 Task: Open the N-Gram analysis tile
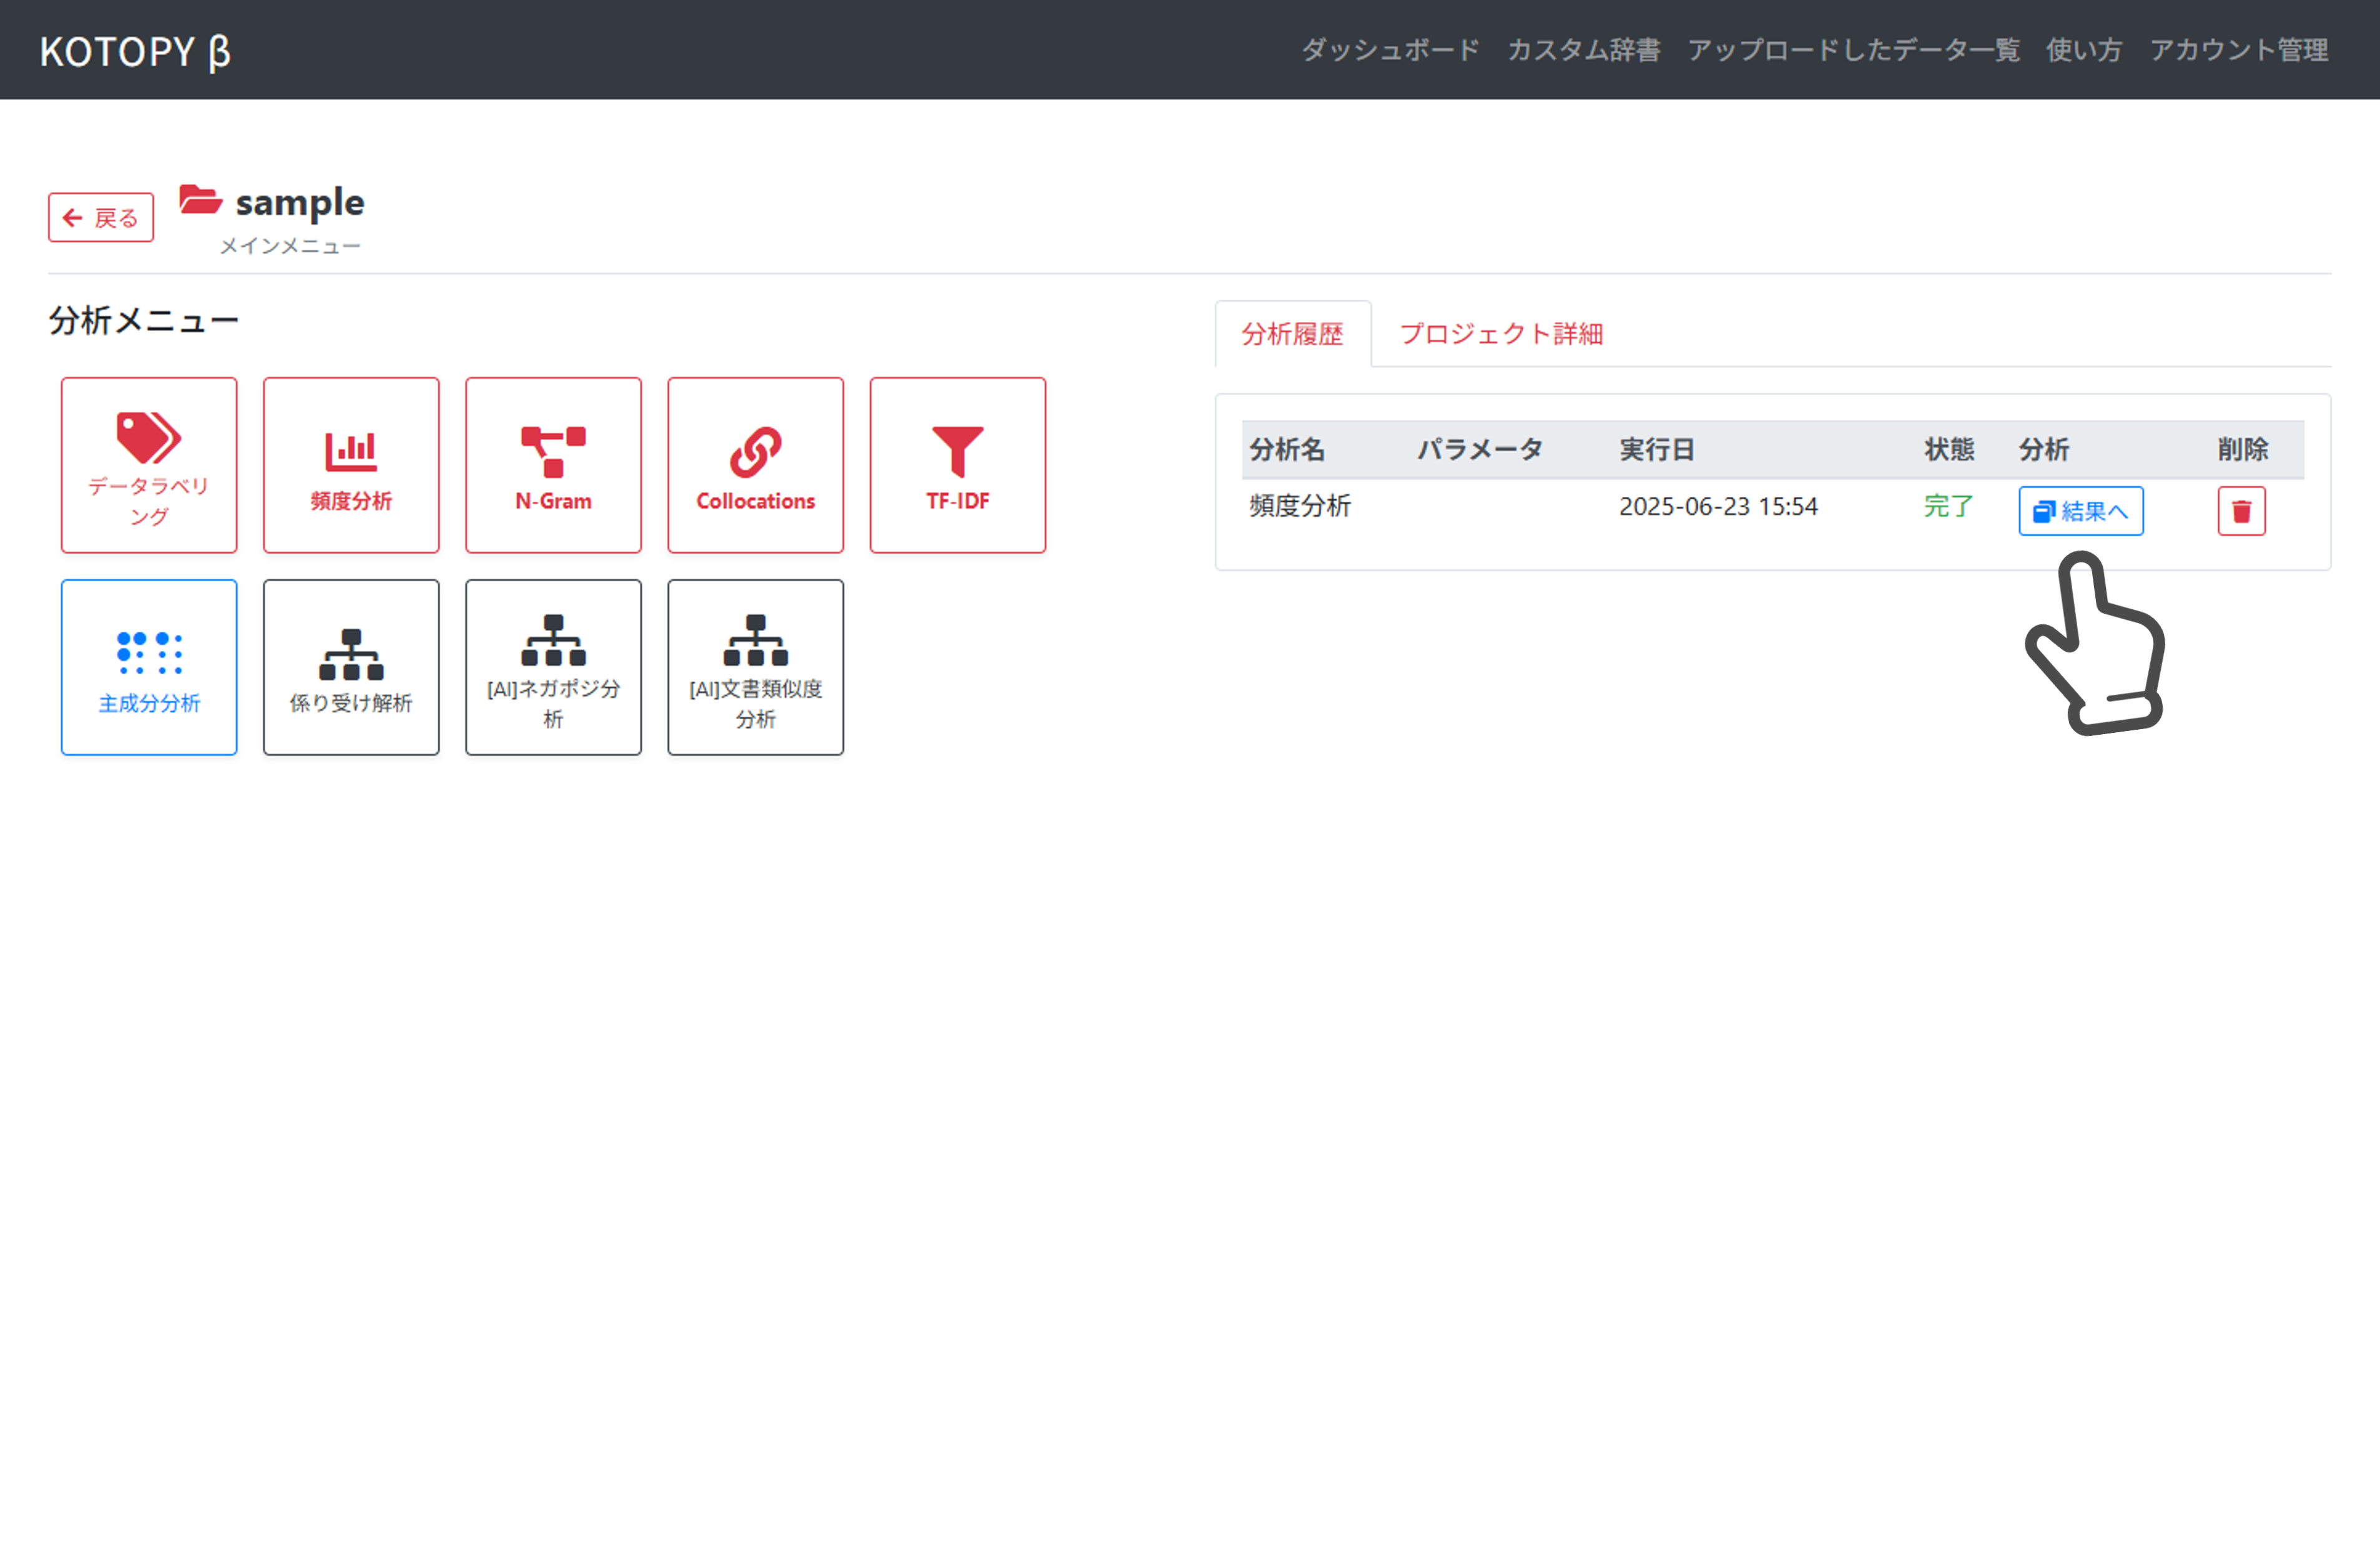tap(553, 465)
